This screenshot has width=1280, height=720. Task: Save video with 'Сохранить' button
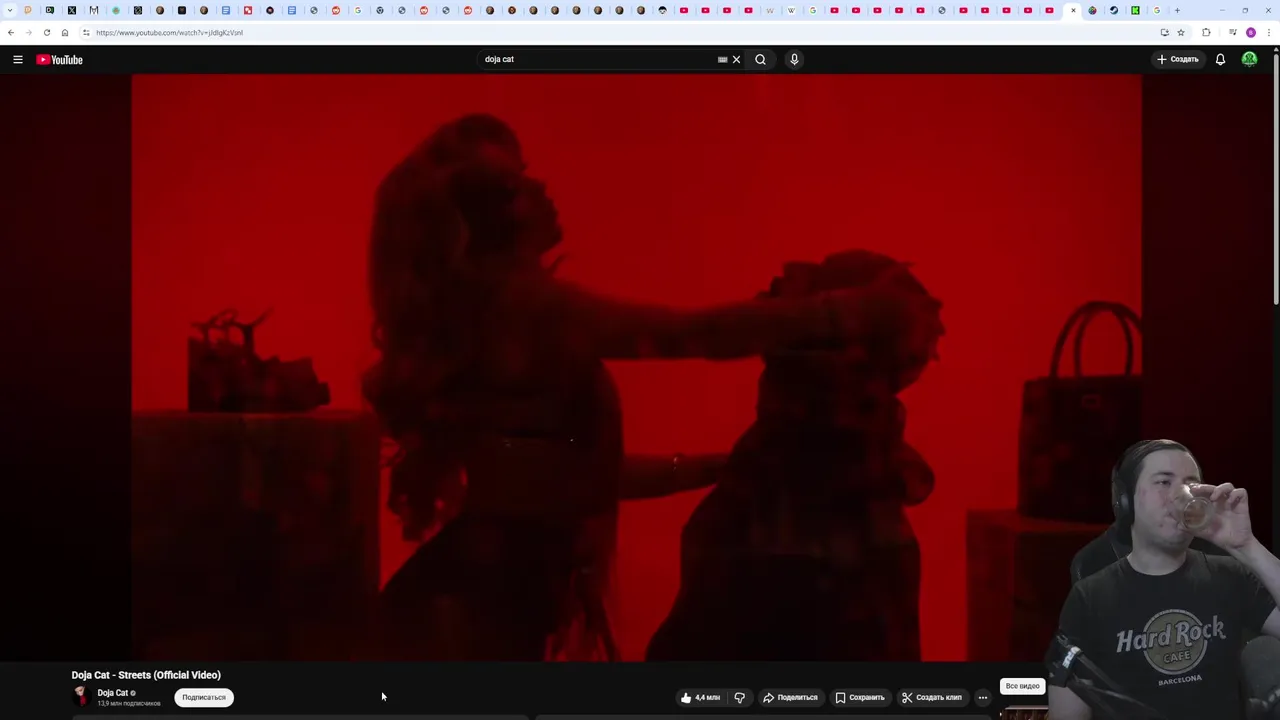point(860,697)
